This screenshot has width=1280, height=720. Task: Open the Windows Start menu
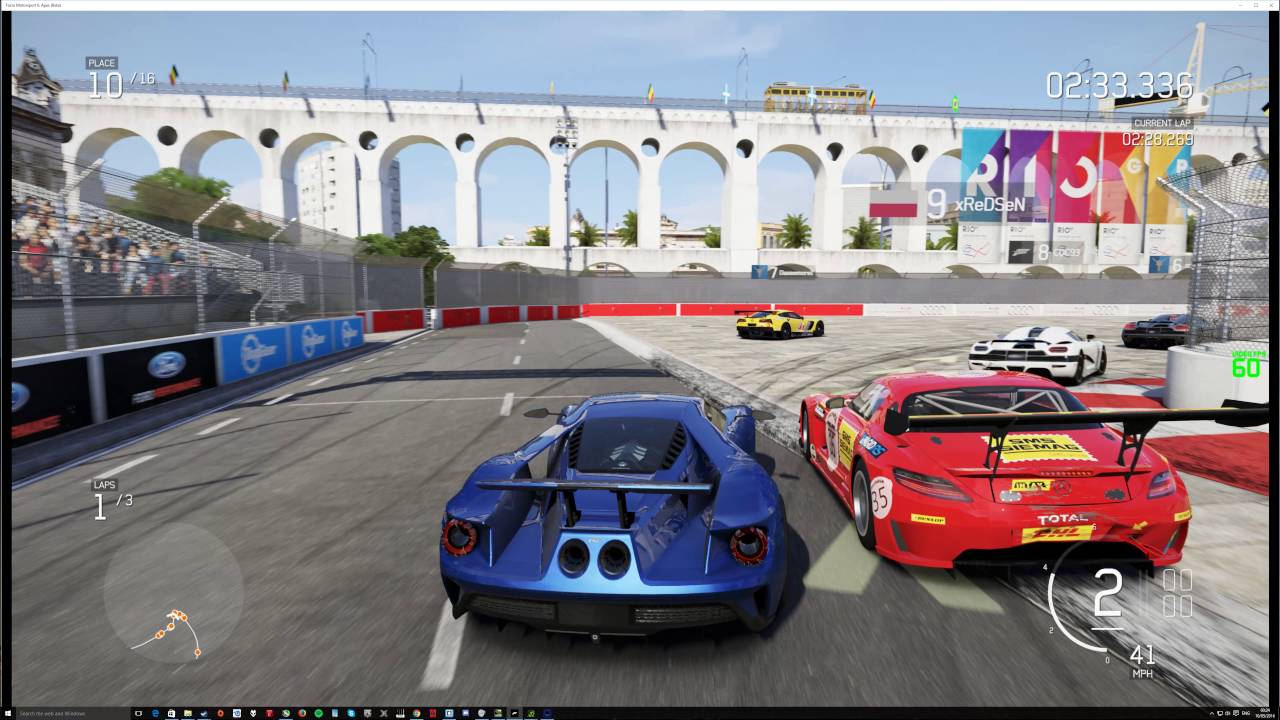tap(8, 713)
